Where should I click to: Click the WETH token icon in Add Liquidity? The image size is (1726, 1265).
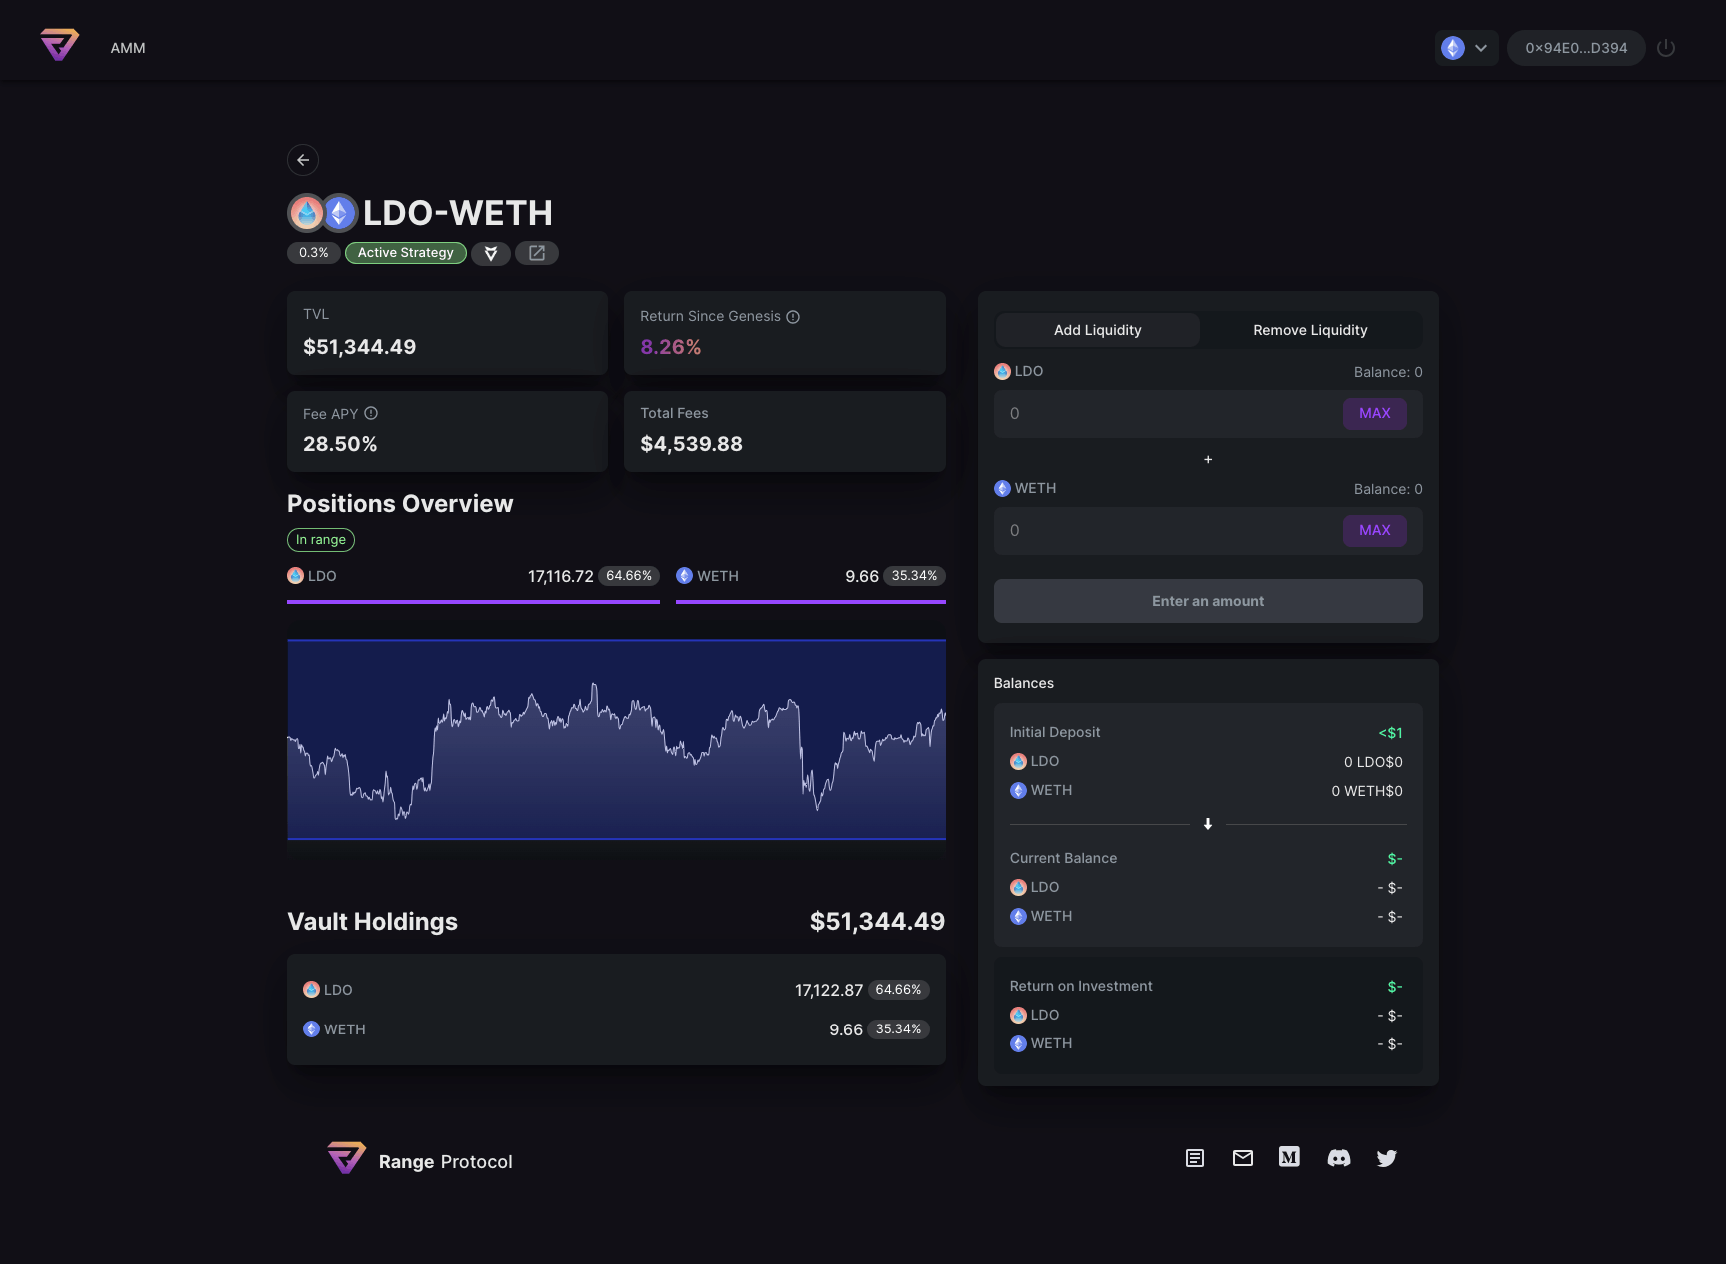[x=1002, y=489]
